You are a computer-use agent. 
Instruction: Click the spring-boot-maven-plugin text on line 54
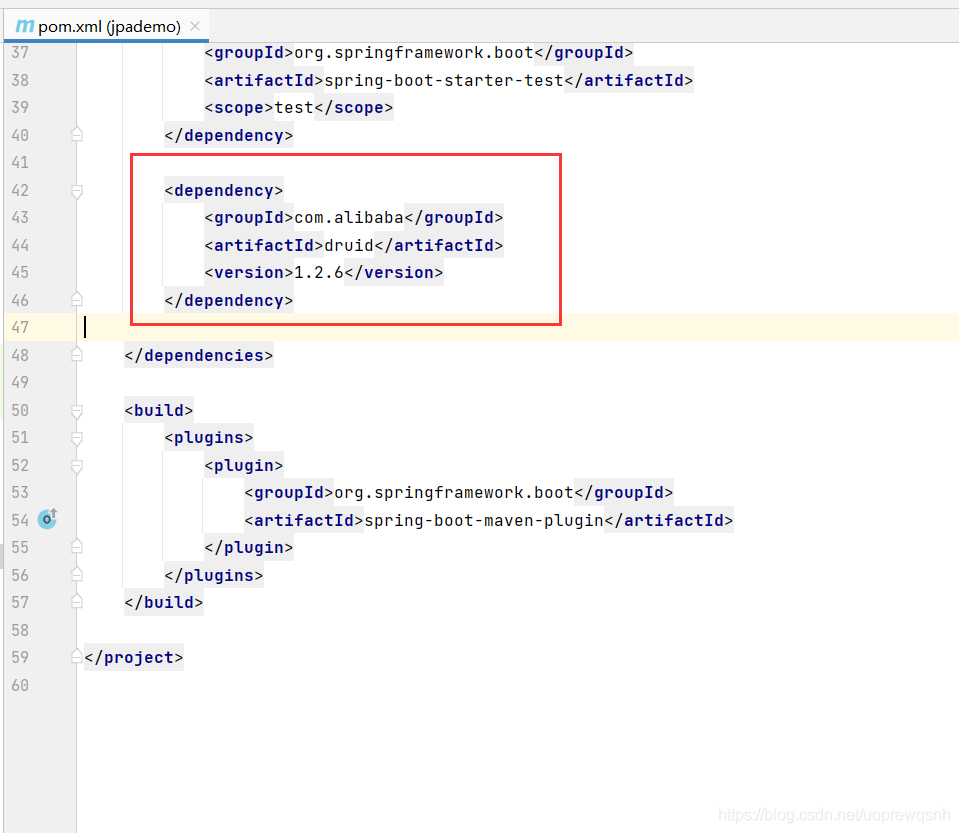[x=484, y=520]
